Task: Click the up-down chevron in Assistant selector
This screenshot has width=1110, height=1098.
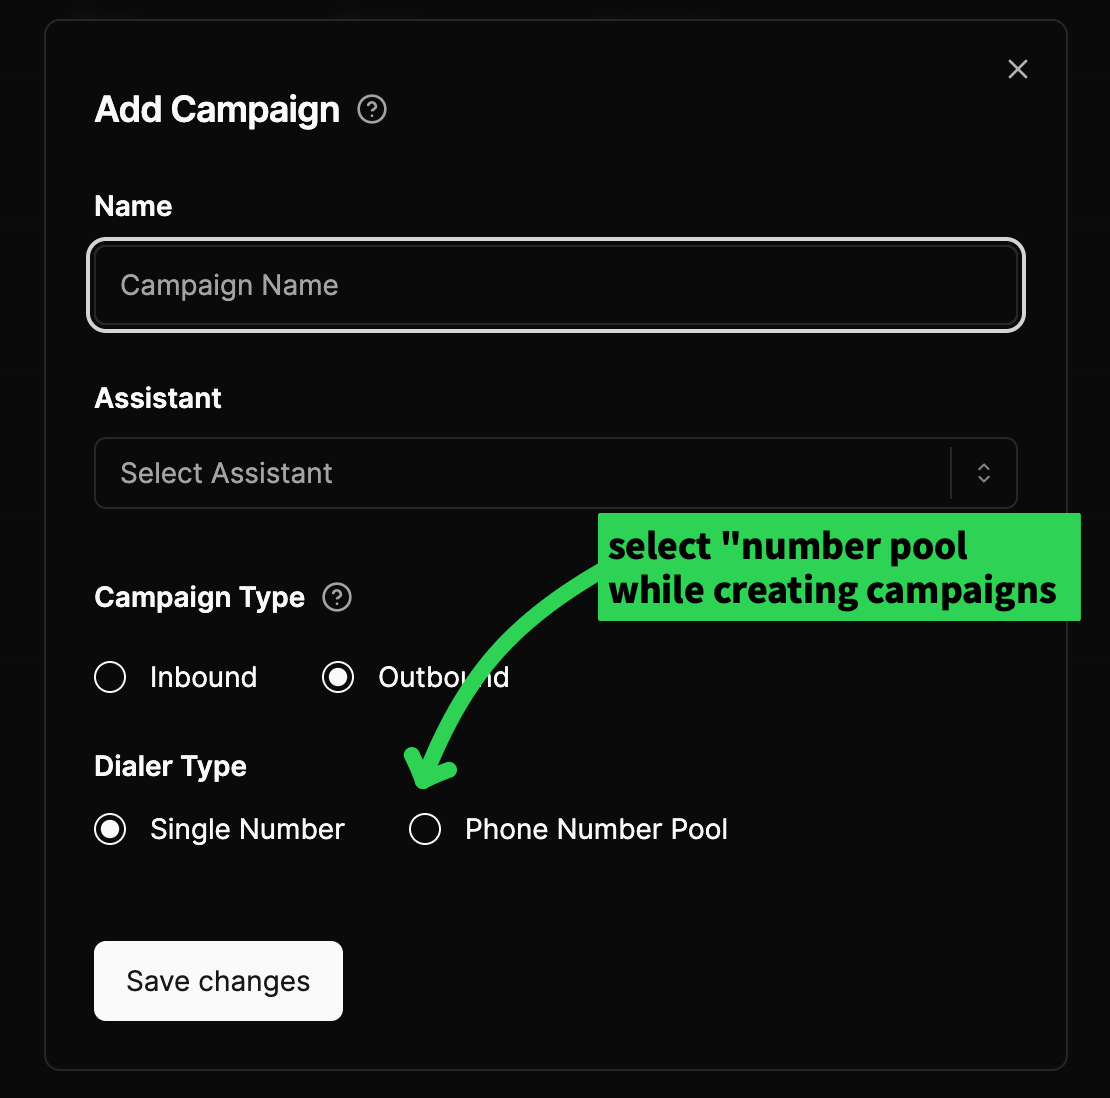Action: pos(983,473)
